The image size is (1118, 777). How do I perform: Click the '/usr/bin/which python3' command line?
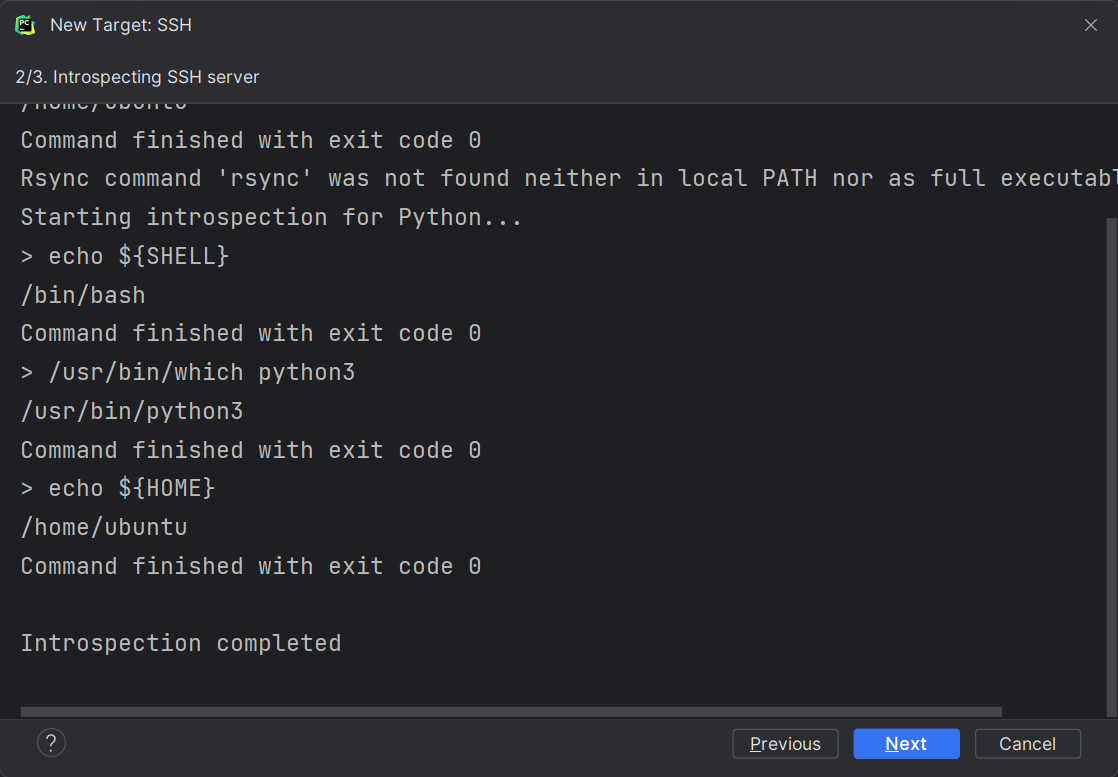pos(188,372)
